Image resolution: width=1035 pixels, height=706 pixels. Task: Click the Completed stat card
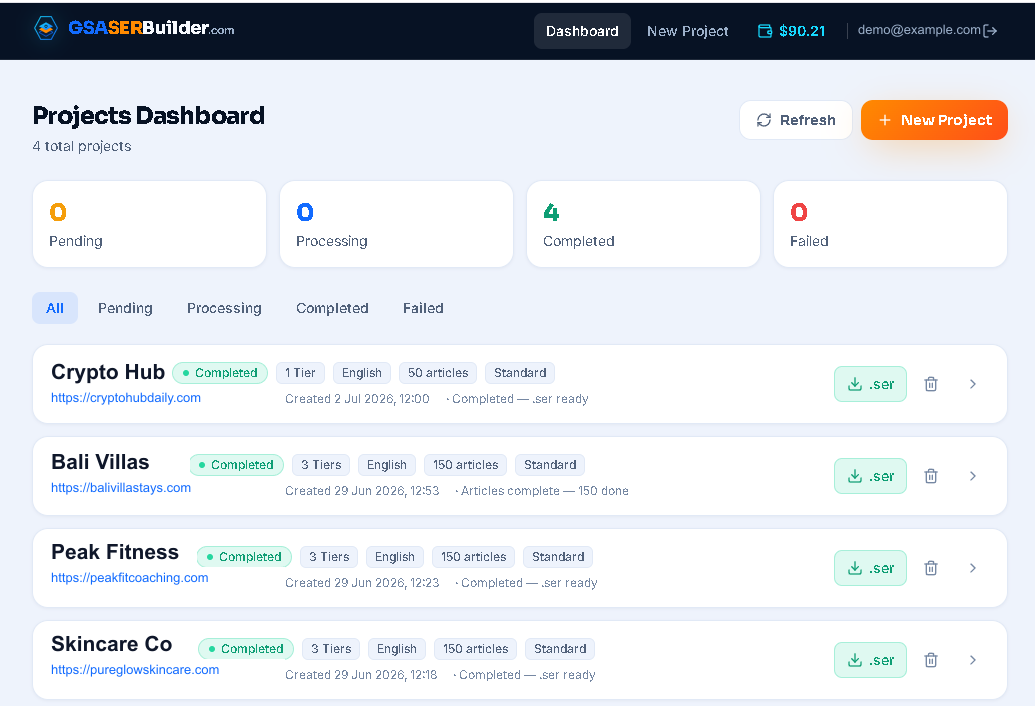643,224
